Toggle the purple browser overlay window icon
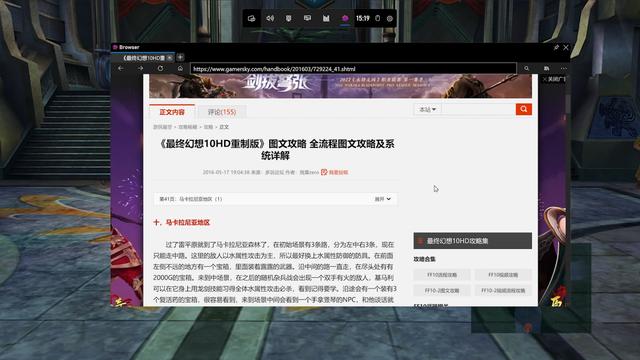 coord(345,18)
